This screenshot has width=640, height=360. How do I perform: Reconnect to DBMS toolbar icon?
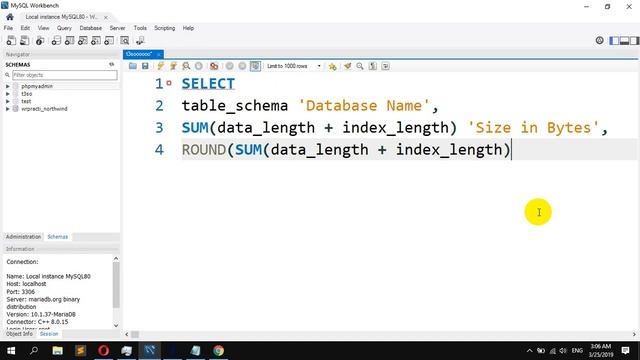140,40
